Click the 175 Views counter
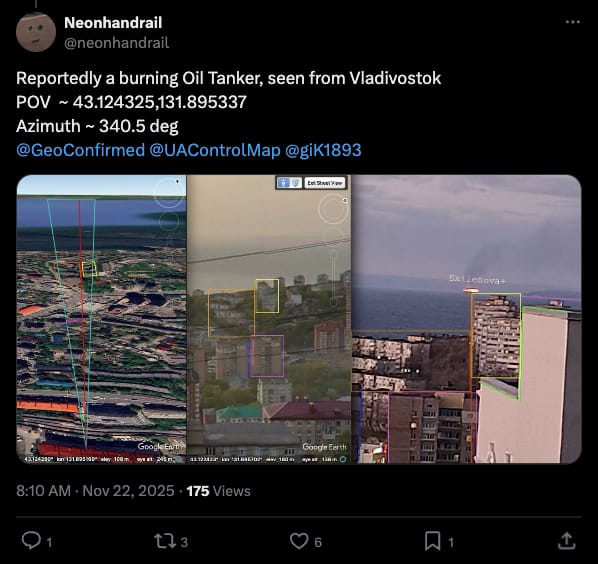598x564 pixels. (x=219, y=491)
